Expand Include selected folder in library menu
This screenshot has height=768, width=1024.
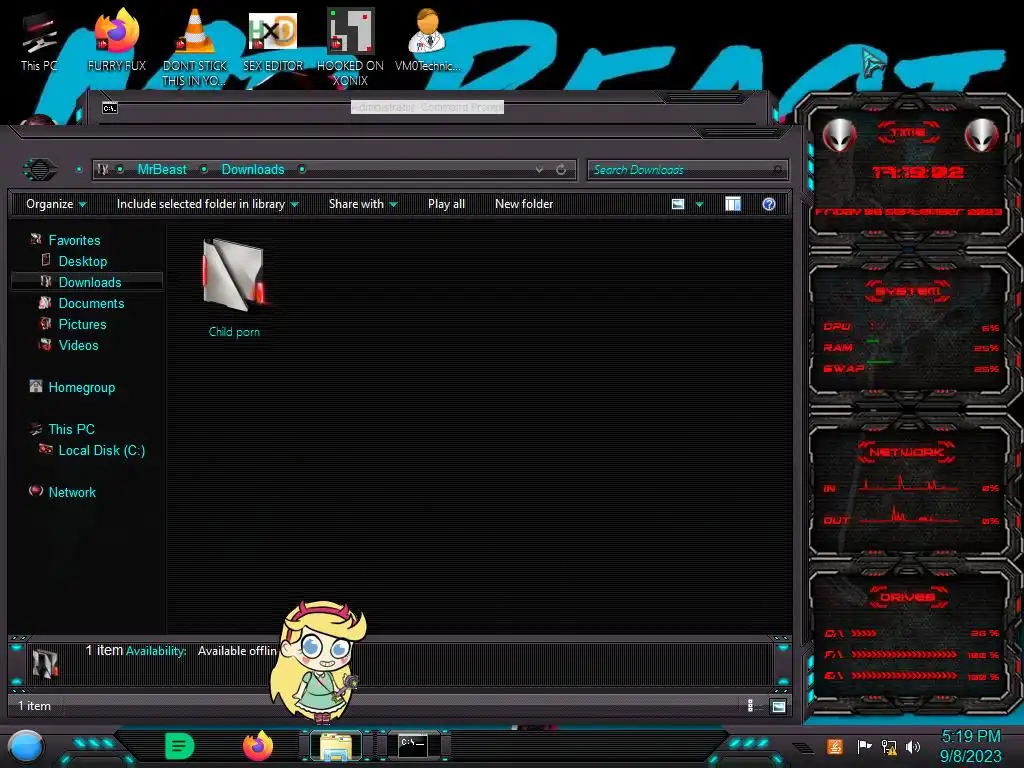(x=208, y=204)
